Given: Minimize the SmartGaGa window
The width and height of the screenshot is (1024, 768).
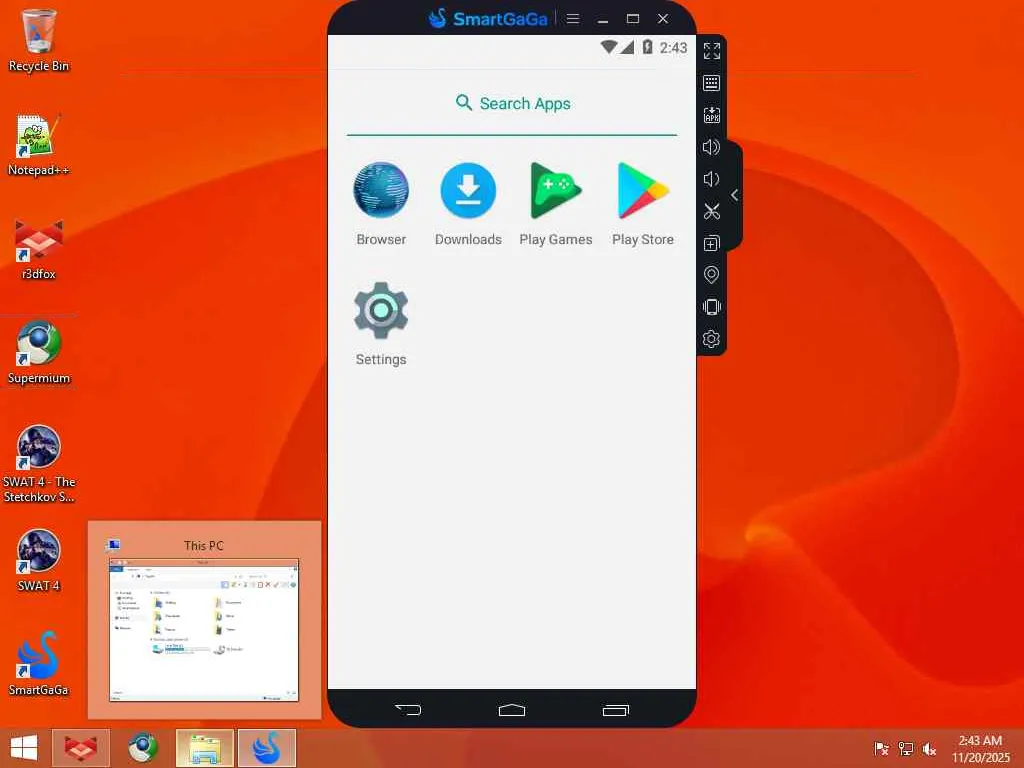Looking at the screenshot, I should click(603, 19).
